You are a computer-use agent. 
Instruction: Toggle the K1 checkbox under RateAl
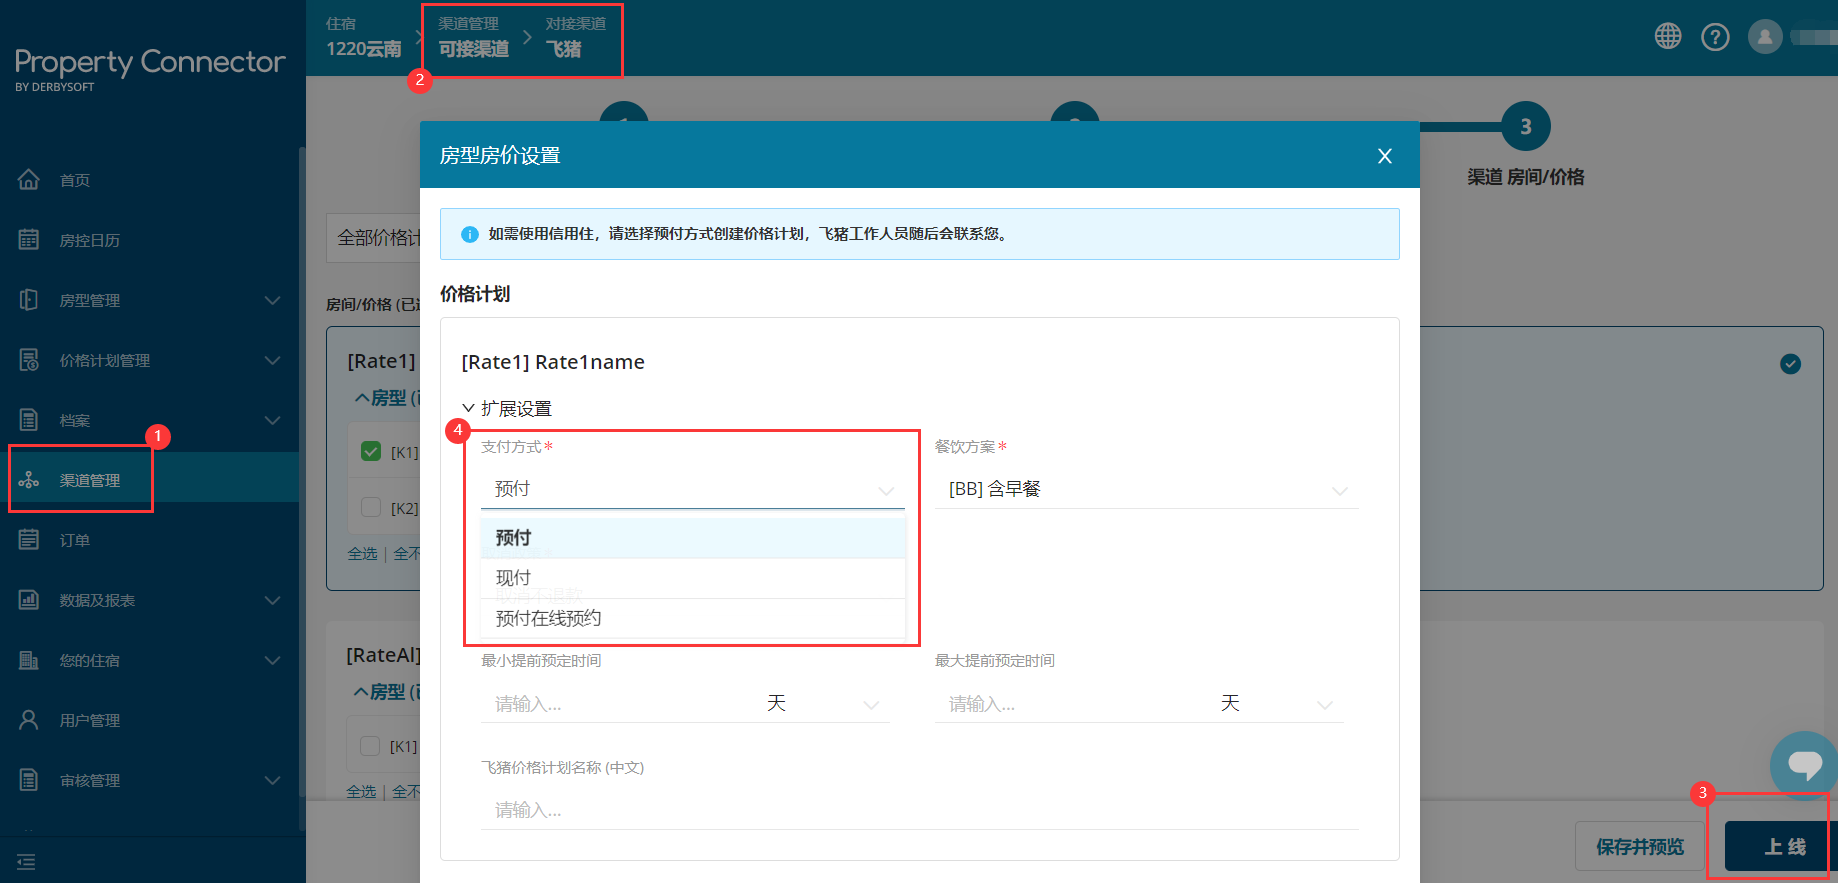tap(370, 745)
